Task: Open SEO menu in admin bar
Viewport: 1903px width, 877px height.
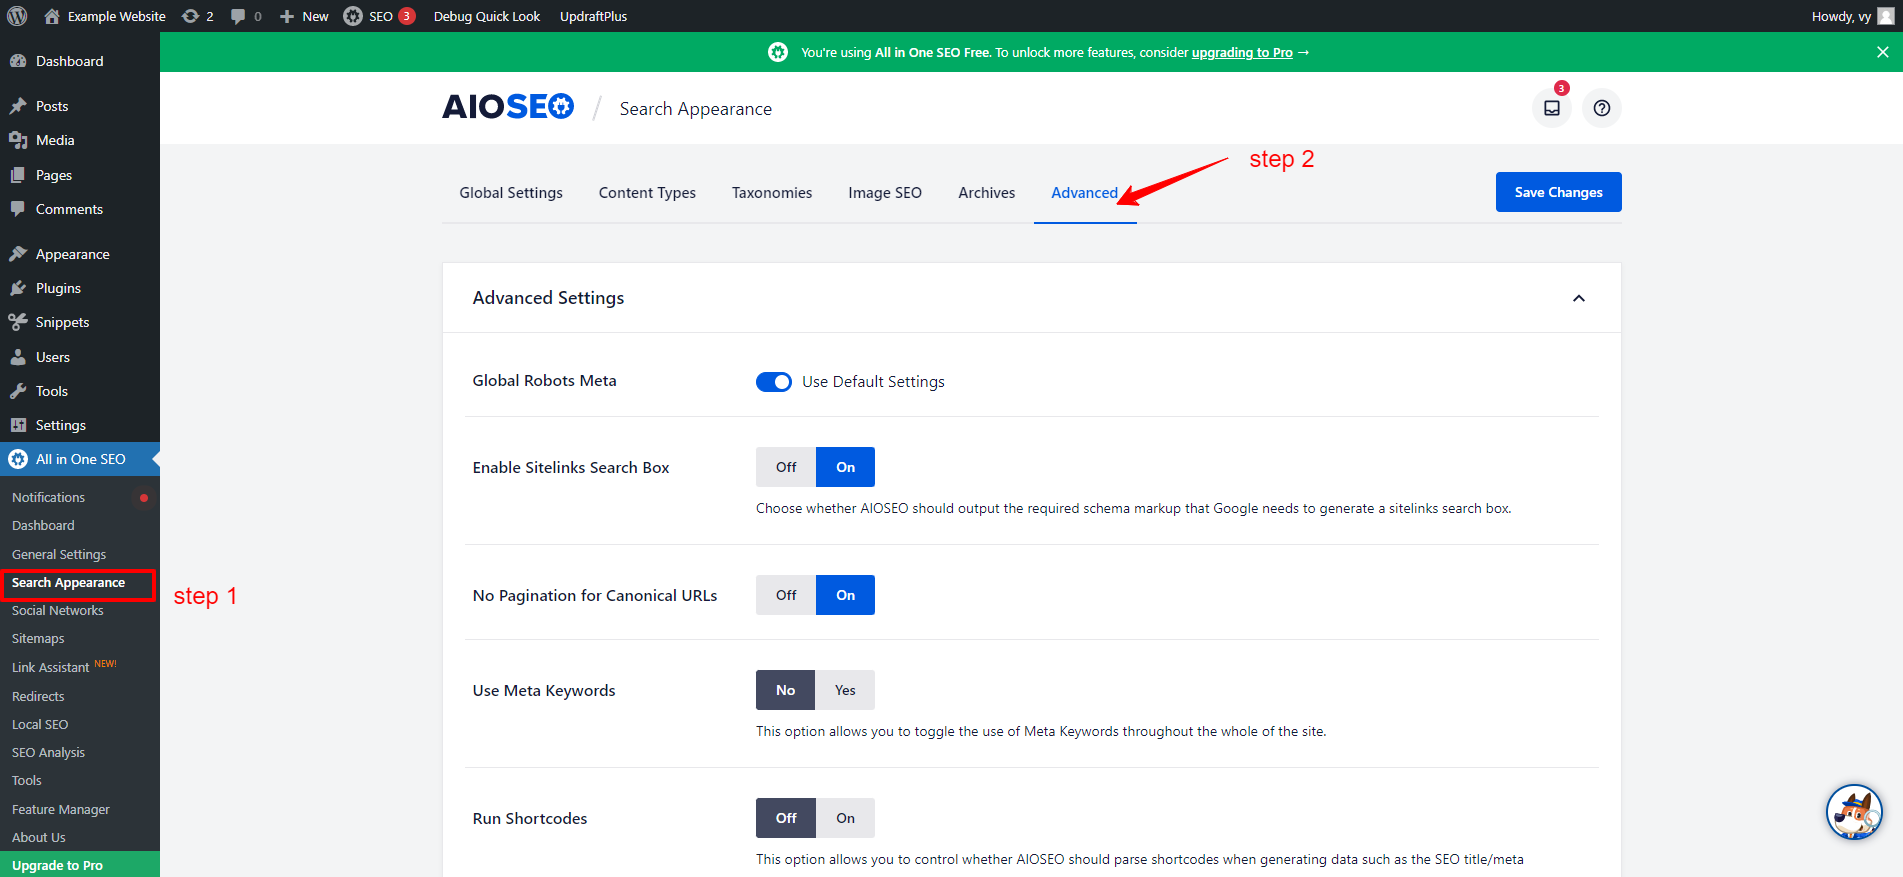Action: pos(379,16)
